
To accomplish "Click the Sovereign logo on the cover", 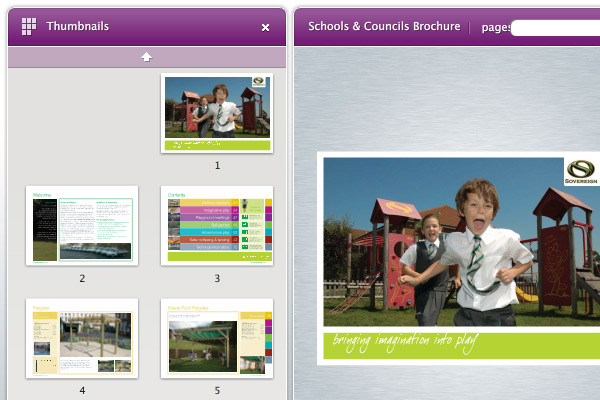I will click(581, 171).
